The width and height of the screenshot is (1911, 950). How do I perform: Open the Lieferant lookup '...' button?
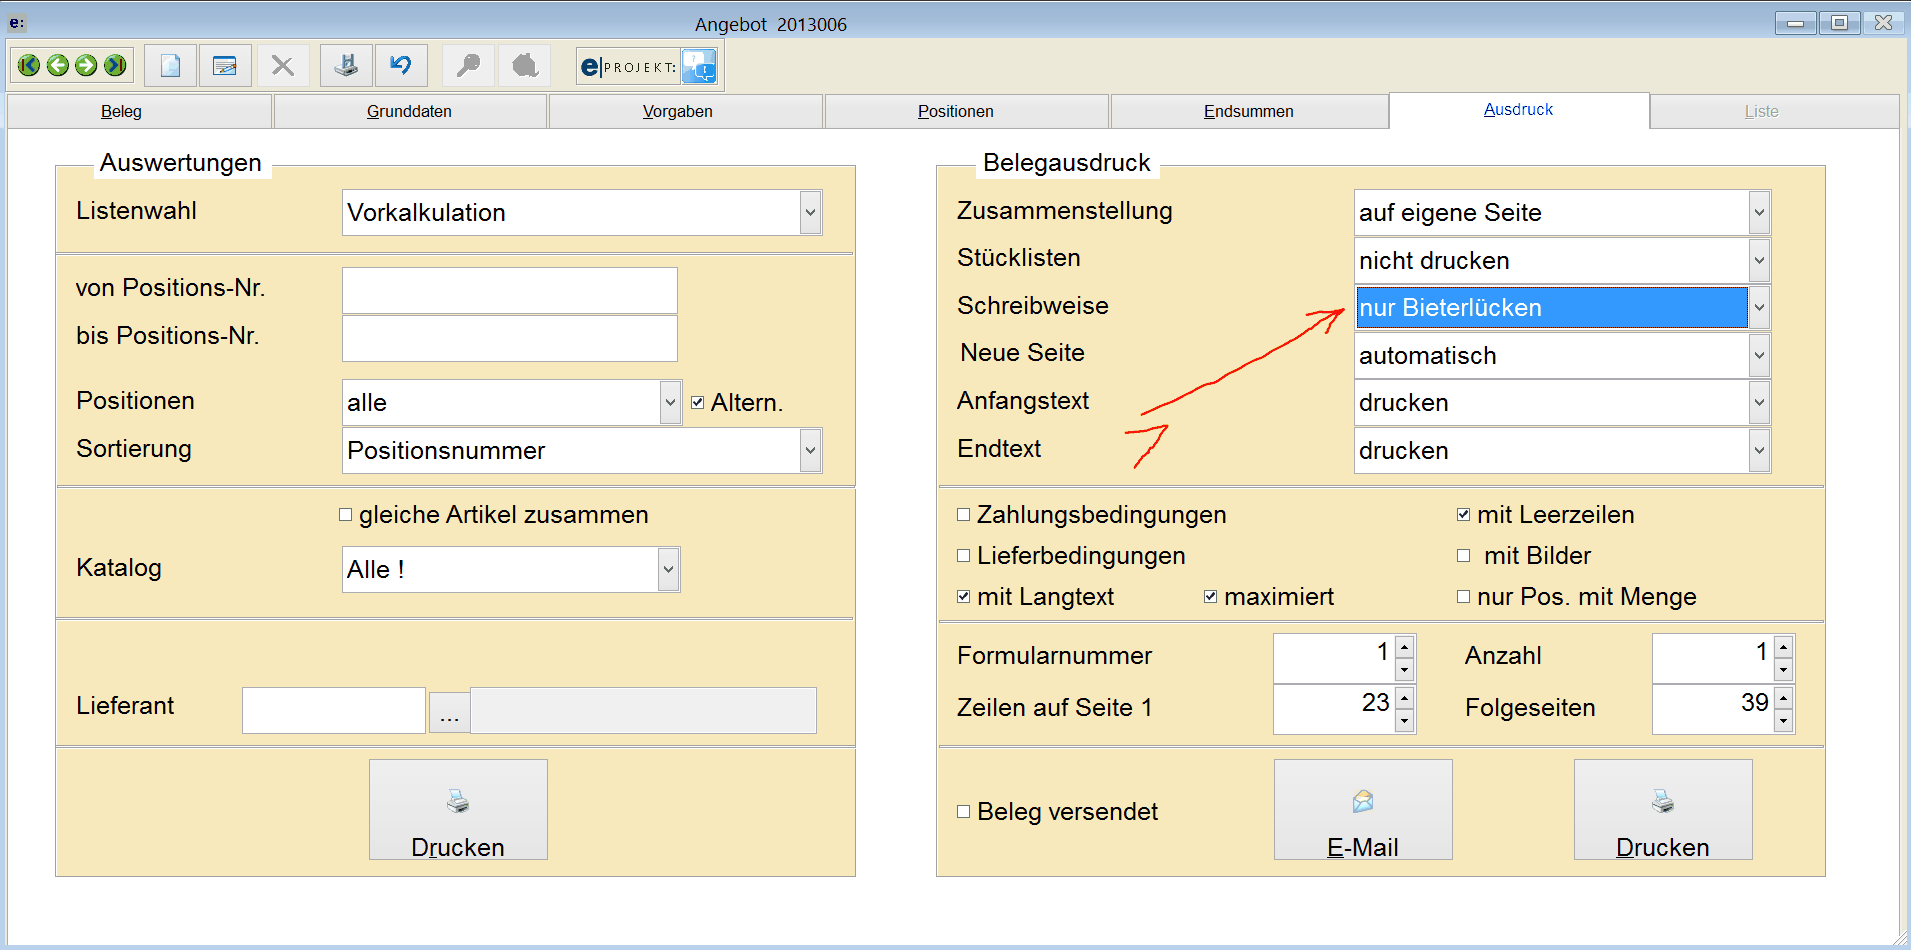[x=449, y=711]
